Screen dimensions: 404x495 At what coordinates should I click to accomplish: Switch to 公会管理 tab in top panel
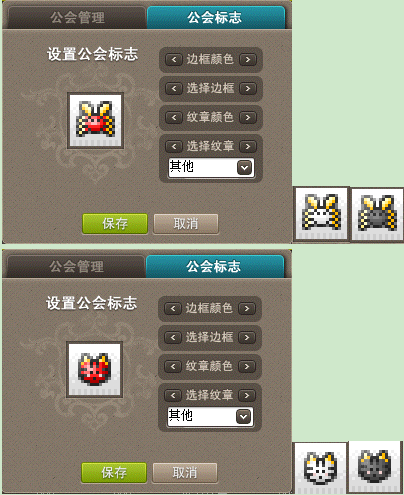(77, 18)
